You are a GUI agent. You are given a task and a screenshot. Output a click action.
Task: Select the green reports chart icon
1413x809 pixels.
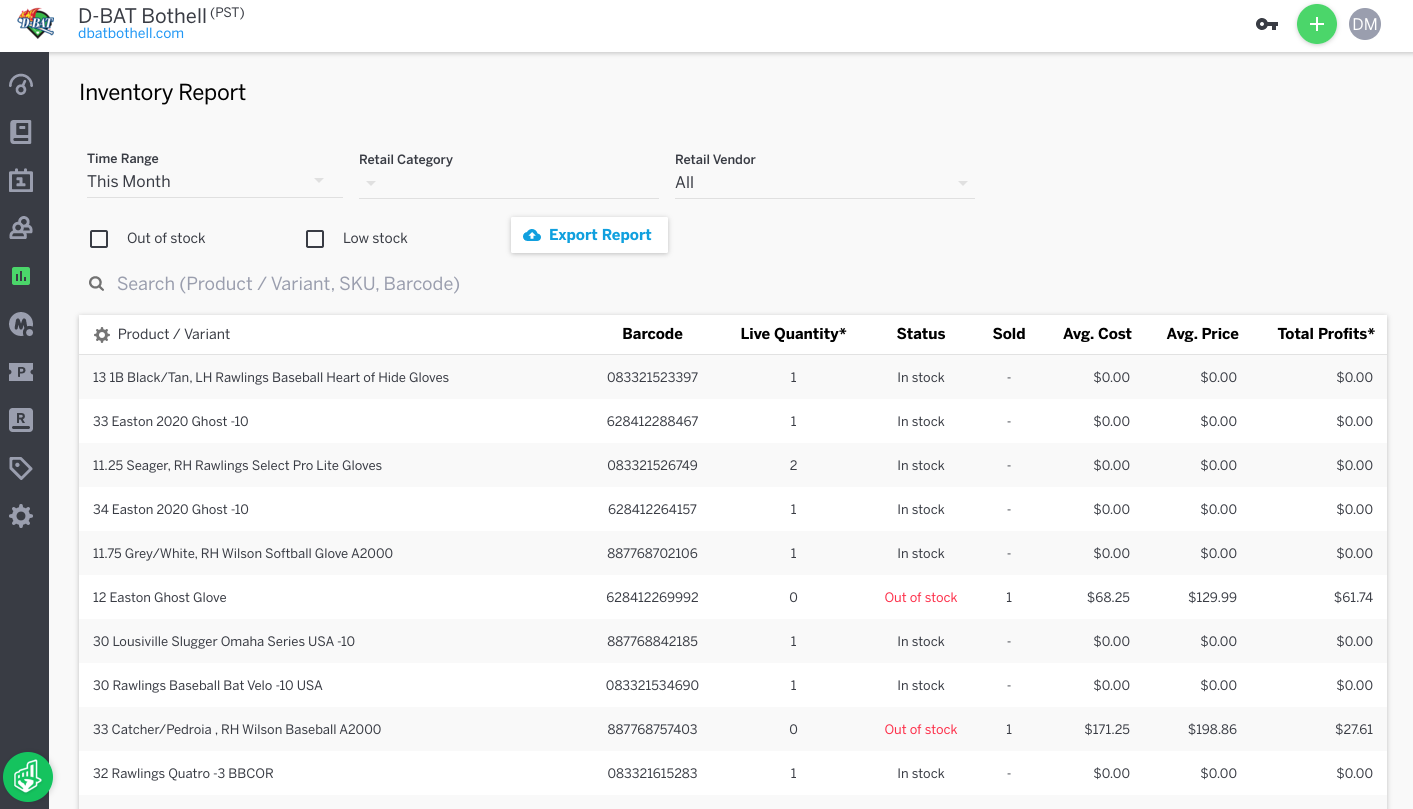tap(21, 276)
